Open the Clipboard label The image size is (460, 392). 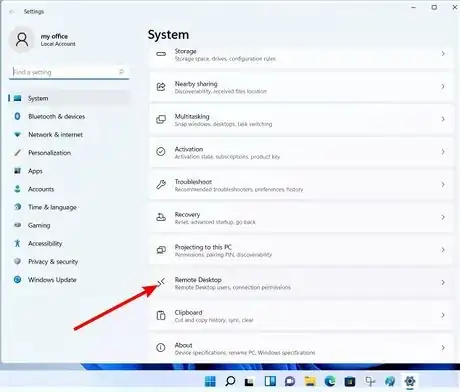tap(188, 312)
